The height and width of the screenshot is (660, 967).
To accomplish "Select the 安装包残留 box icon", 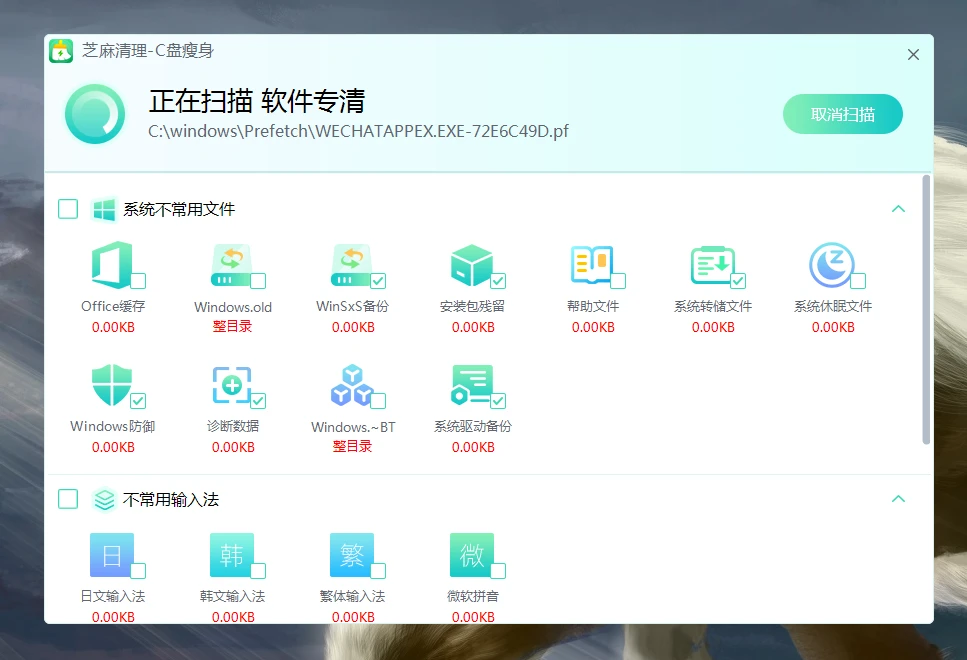I will coord(470,266).
